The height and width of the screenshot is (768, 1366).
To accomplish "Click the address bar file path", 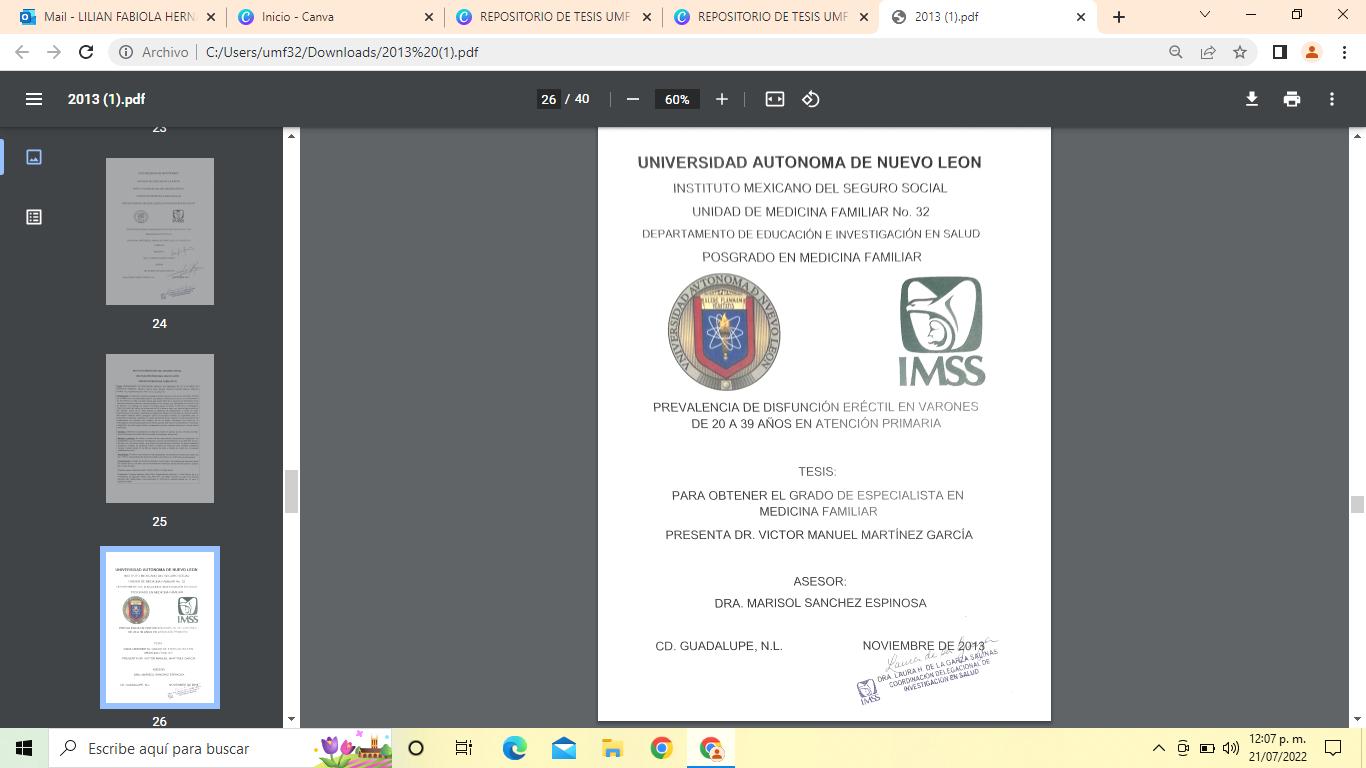I will coord(342,52).
